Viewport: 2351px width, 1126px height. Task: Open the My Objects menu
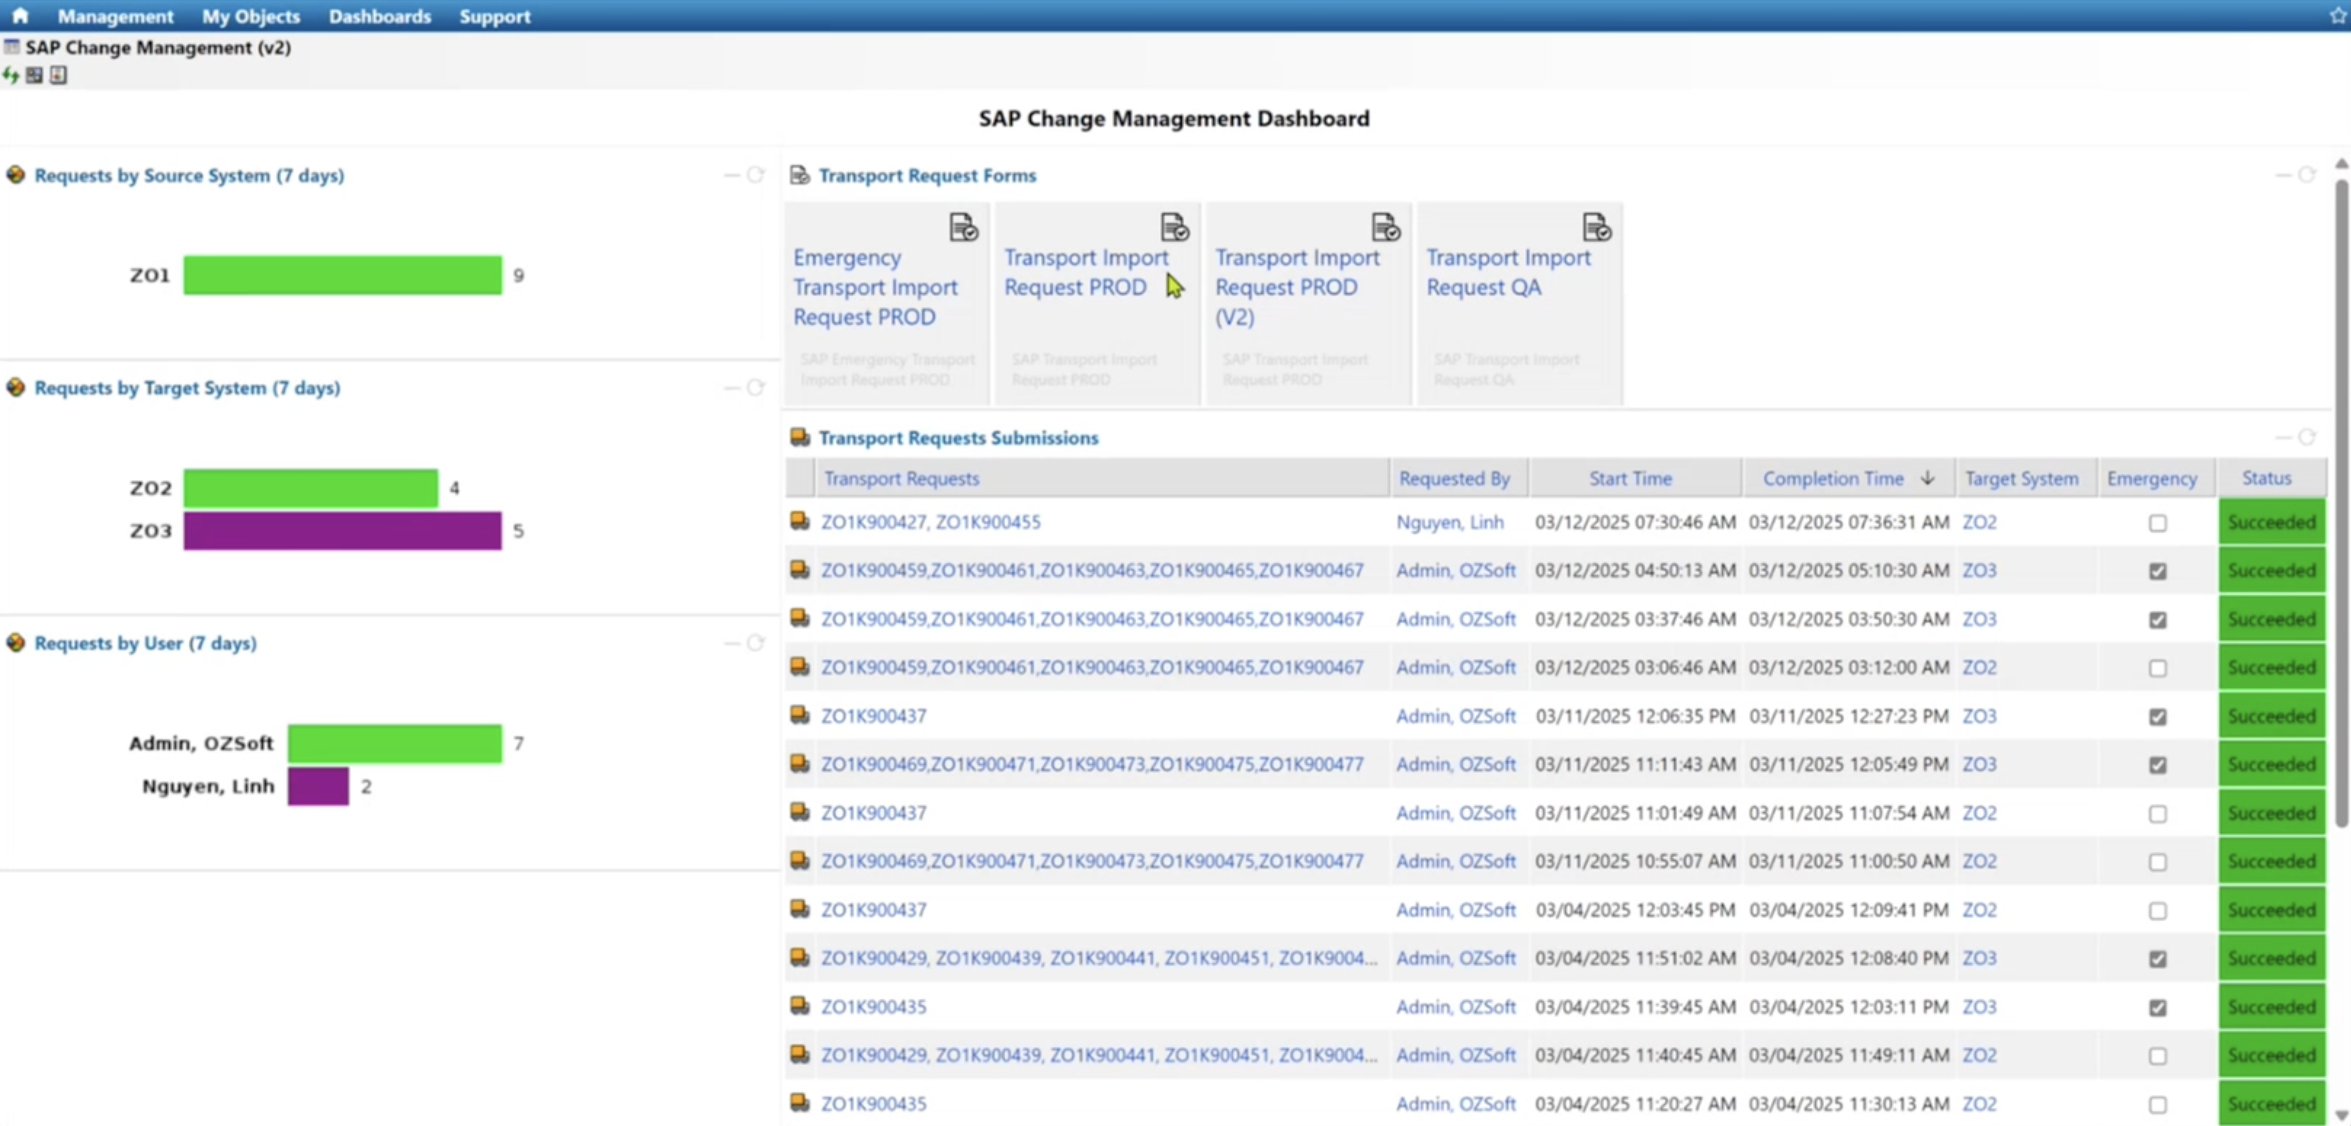[x=251, y=16]
